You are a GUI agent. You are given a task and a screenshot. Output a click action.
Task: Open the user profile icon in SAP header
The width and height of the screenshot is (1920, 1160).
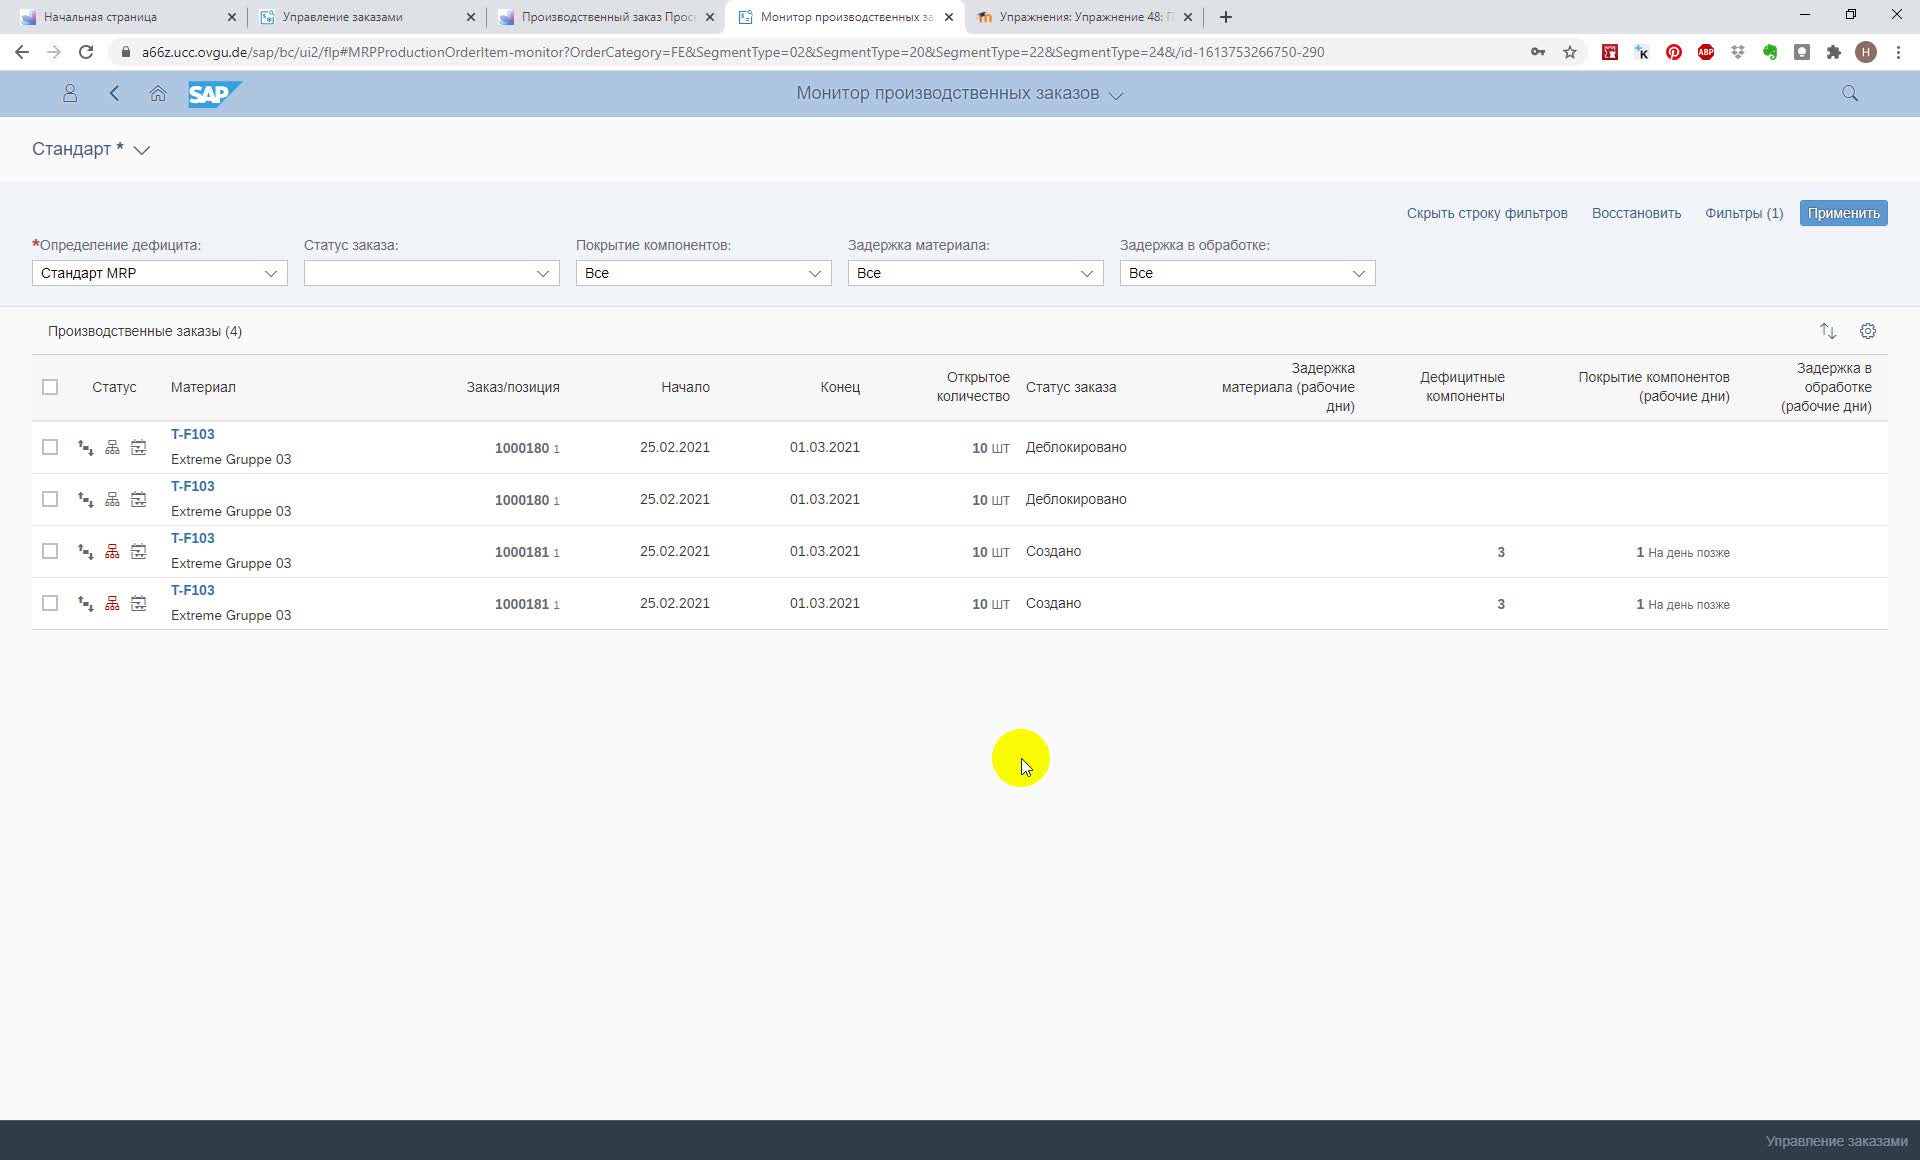pyautogui.click(x=70, y=93)
